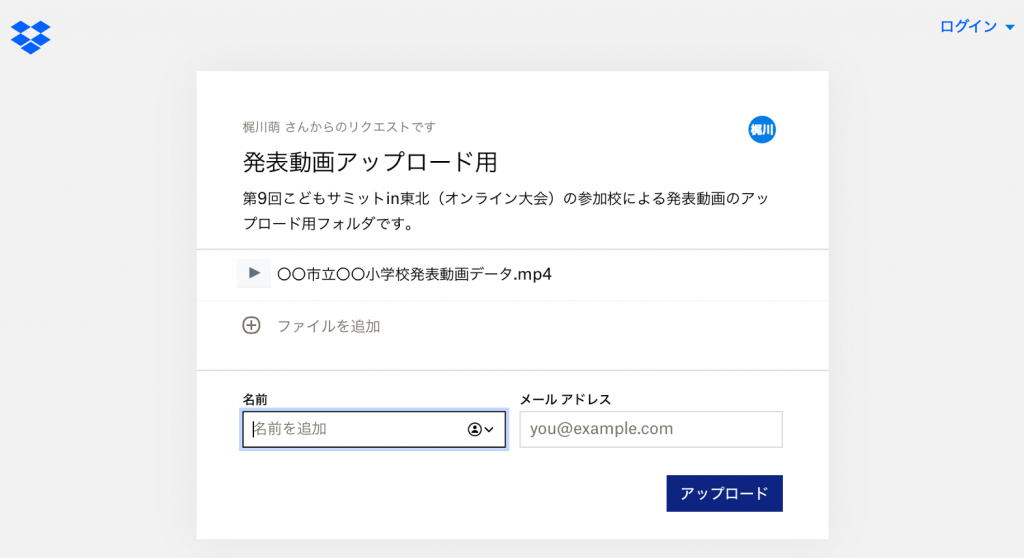1024x558 pixels.
Task: Click the アップロード button
Action: (x=724, y=493)
